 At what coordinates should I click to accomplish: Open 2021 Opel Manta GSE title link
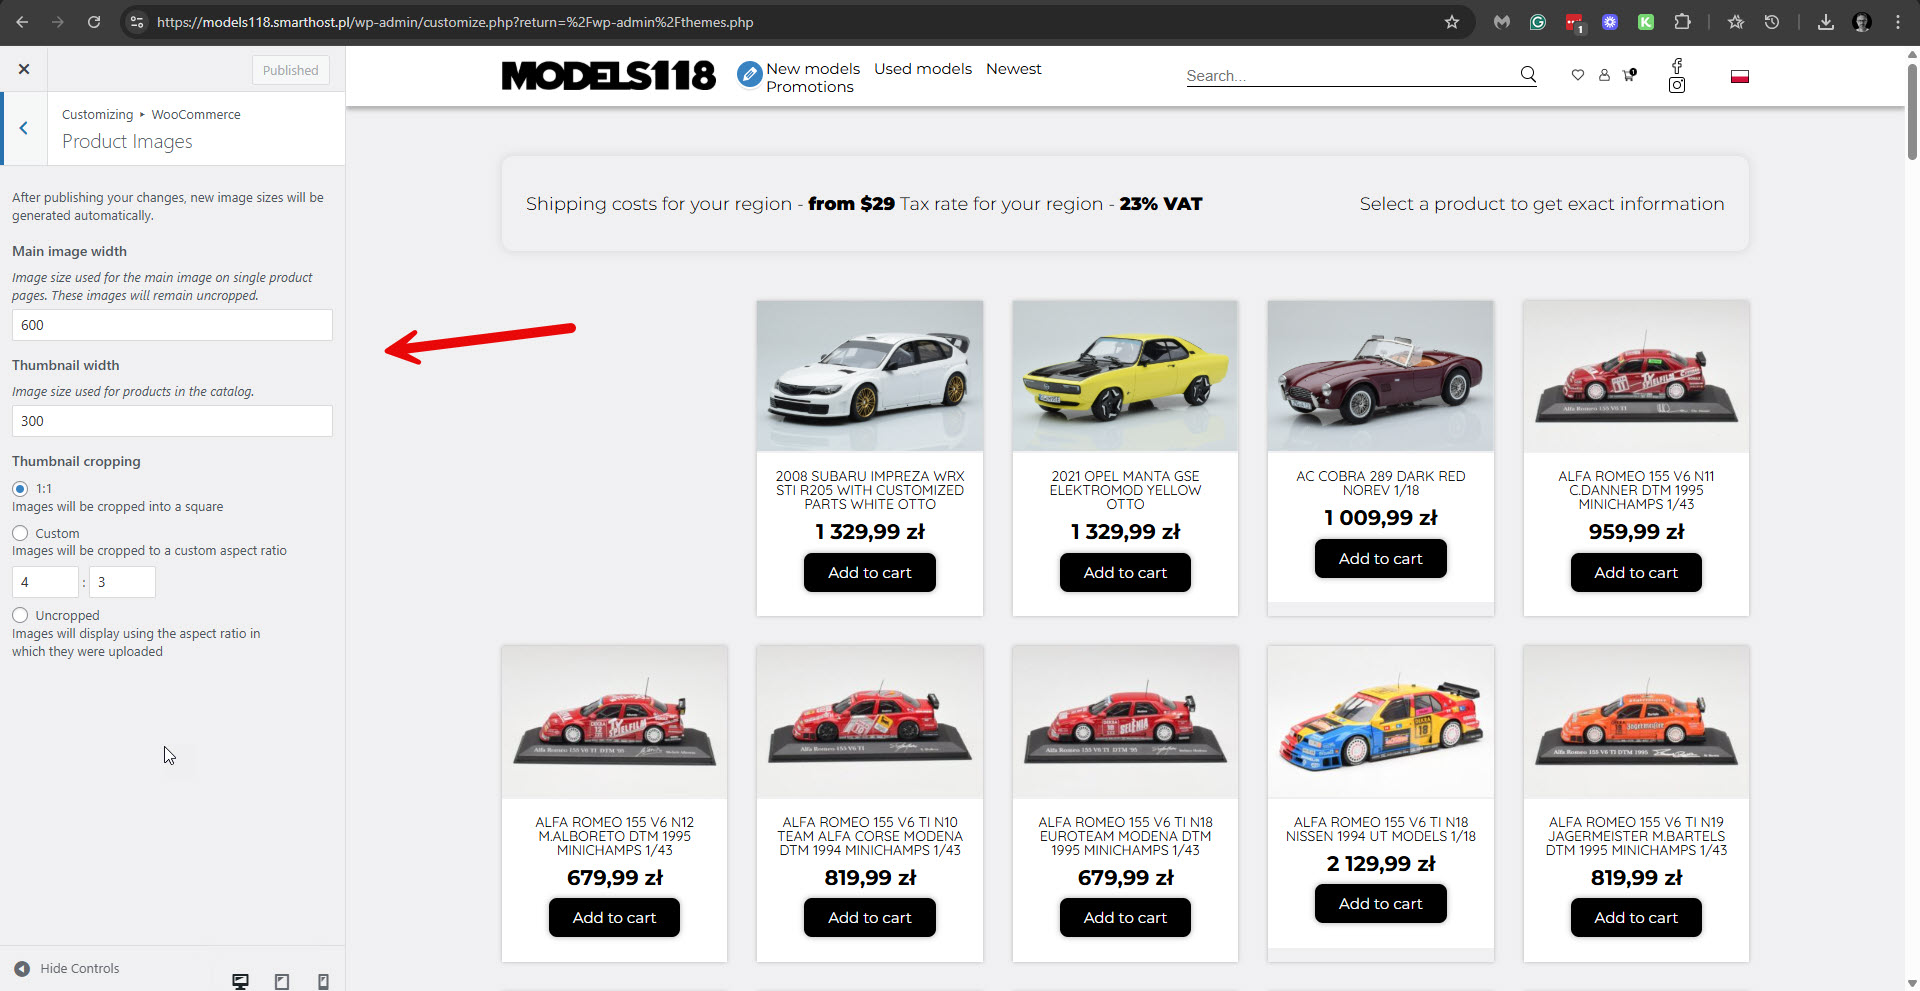click(x=1125, y=491)
